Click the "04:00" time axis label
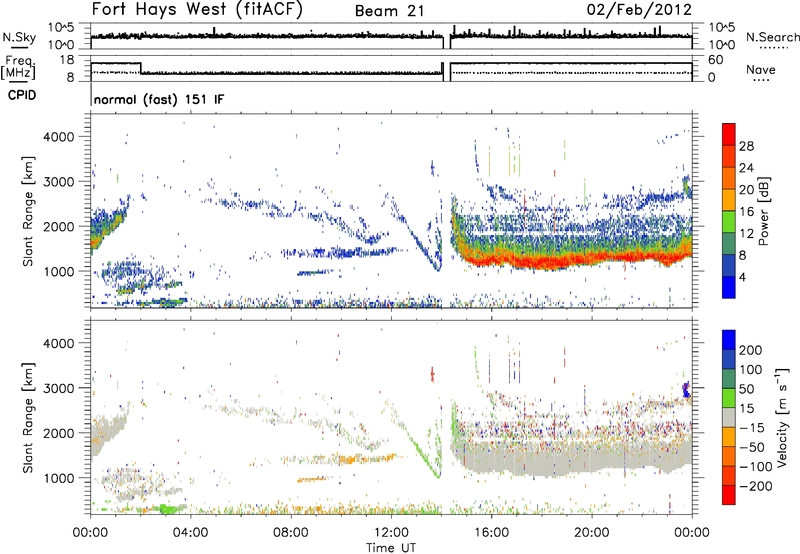 click(190, 533)
